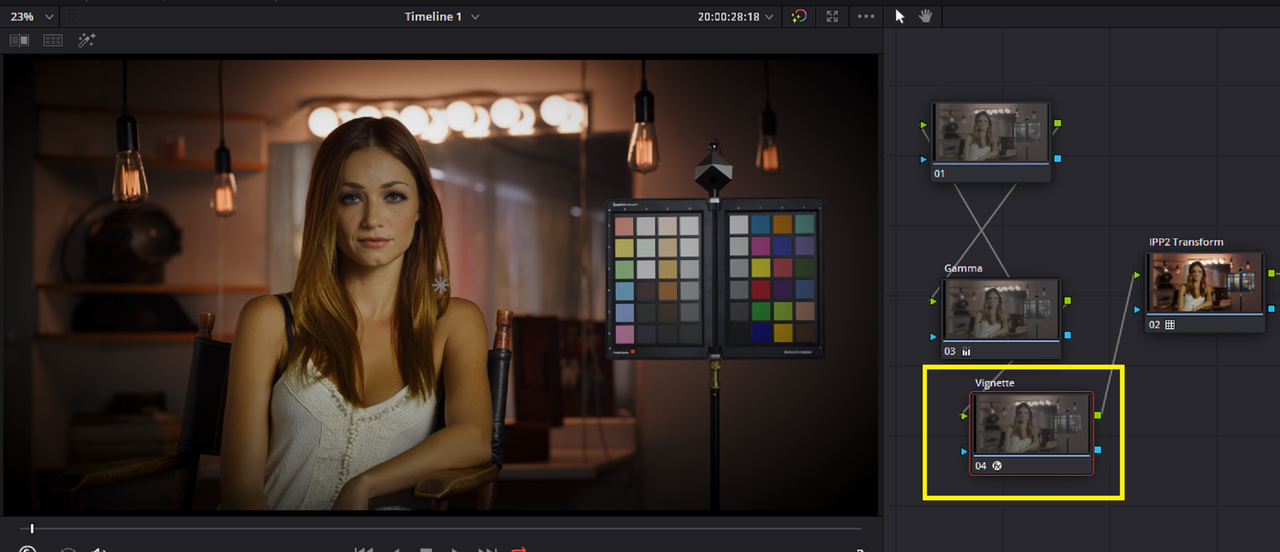Screen dimensions: 1280x552
Task: Click Vignette node's blue key input connector
Action: (x=965, y=450)
